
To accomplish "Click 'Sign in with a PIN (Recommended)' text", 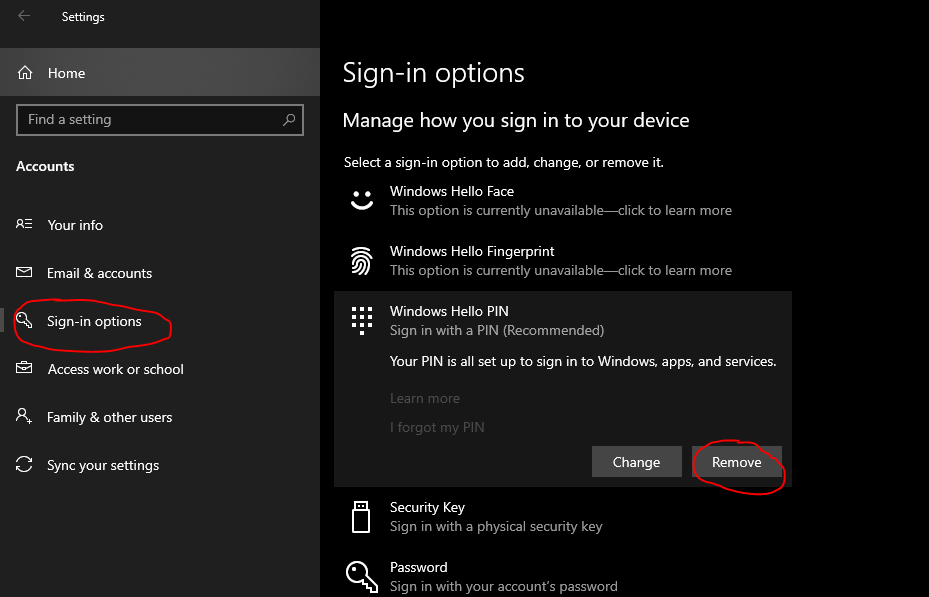I will point(497,330).
